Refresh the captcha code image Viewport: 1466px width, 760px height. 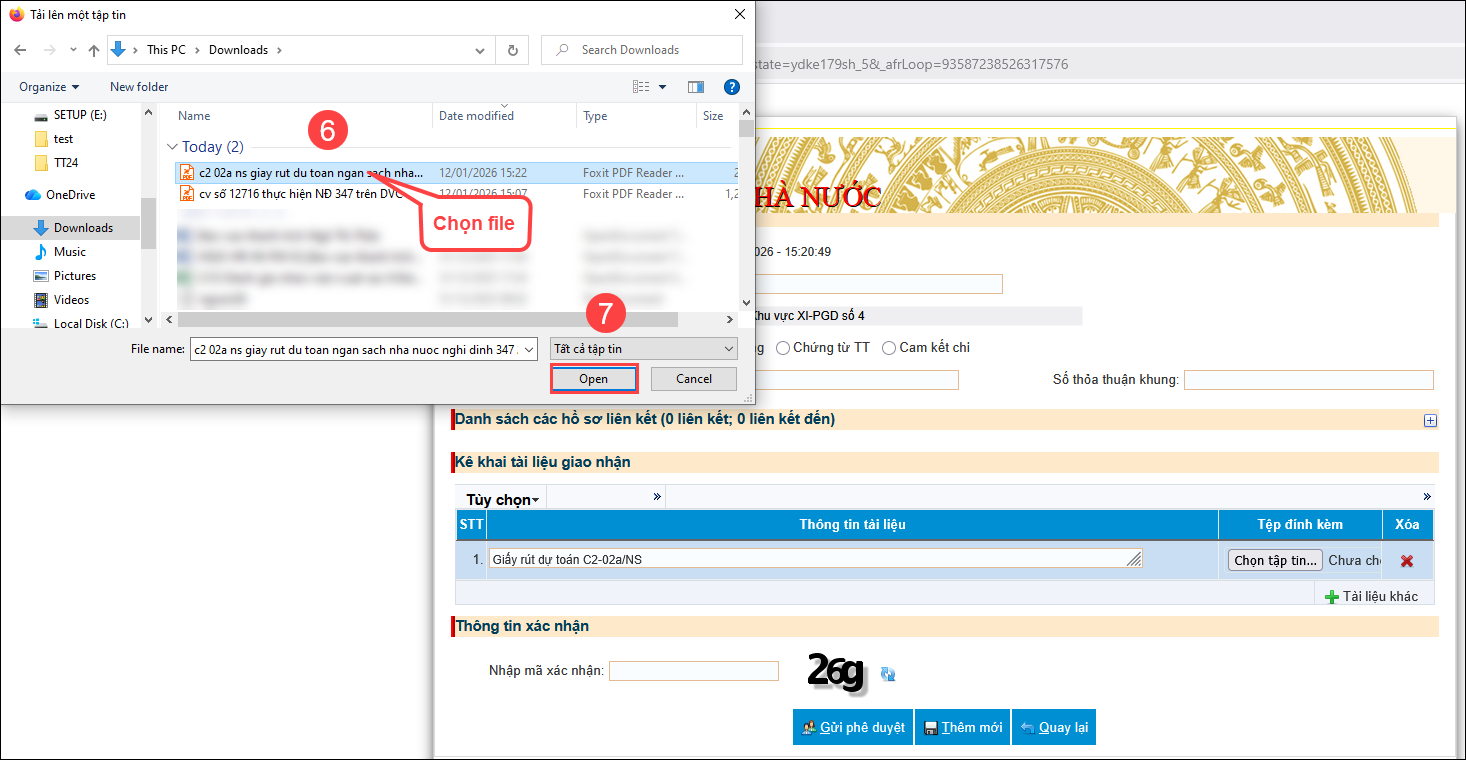click(888, 675)
